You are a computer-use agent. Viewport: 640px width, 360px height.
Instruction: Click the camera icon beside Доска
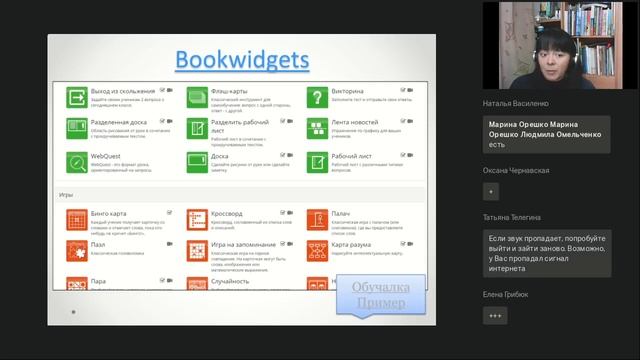click(290, 155)
